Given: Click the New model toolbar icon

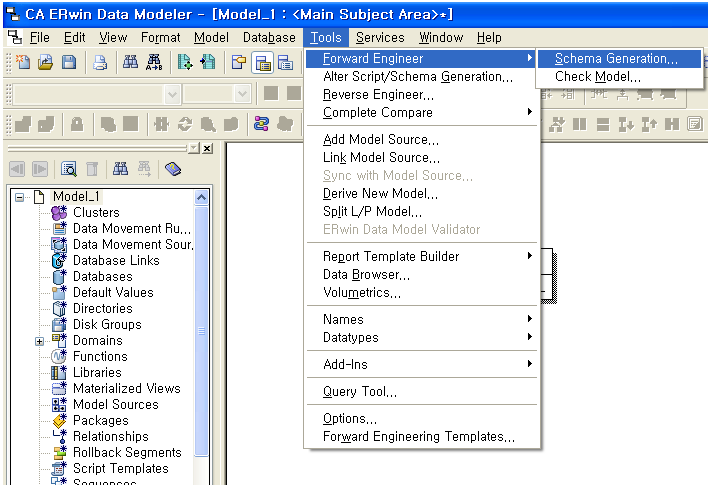Looking at the screenshot, I should coord(23,62).
